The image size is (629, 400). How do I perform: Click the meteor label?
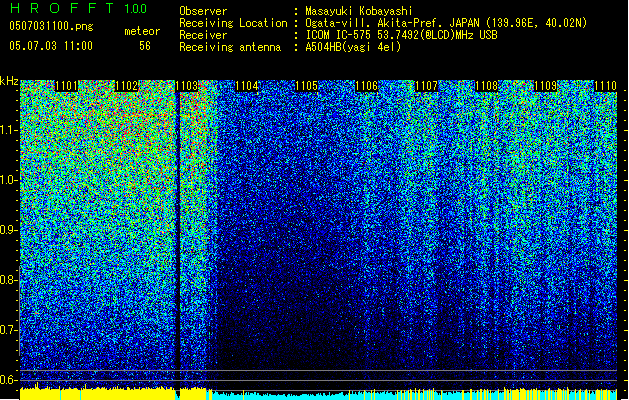142,32
